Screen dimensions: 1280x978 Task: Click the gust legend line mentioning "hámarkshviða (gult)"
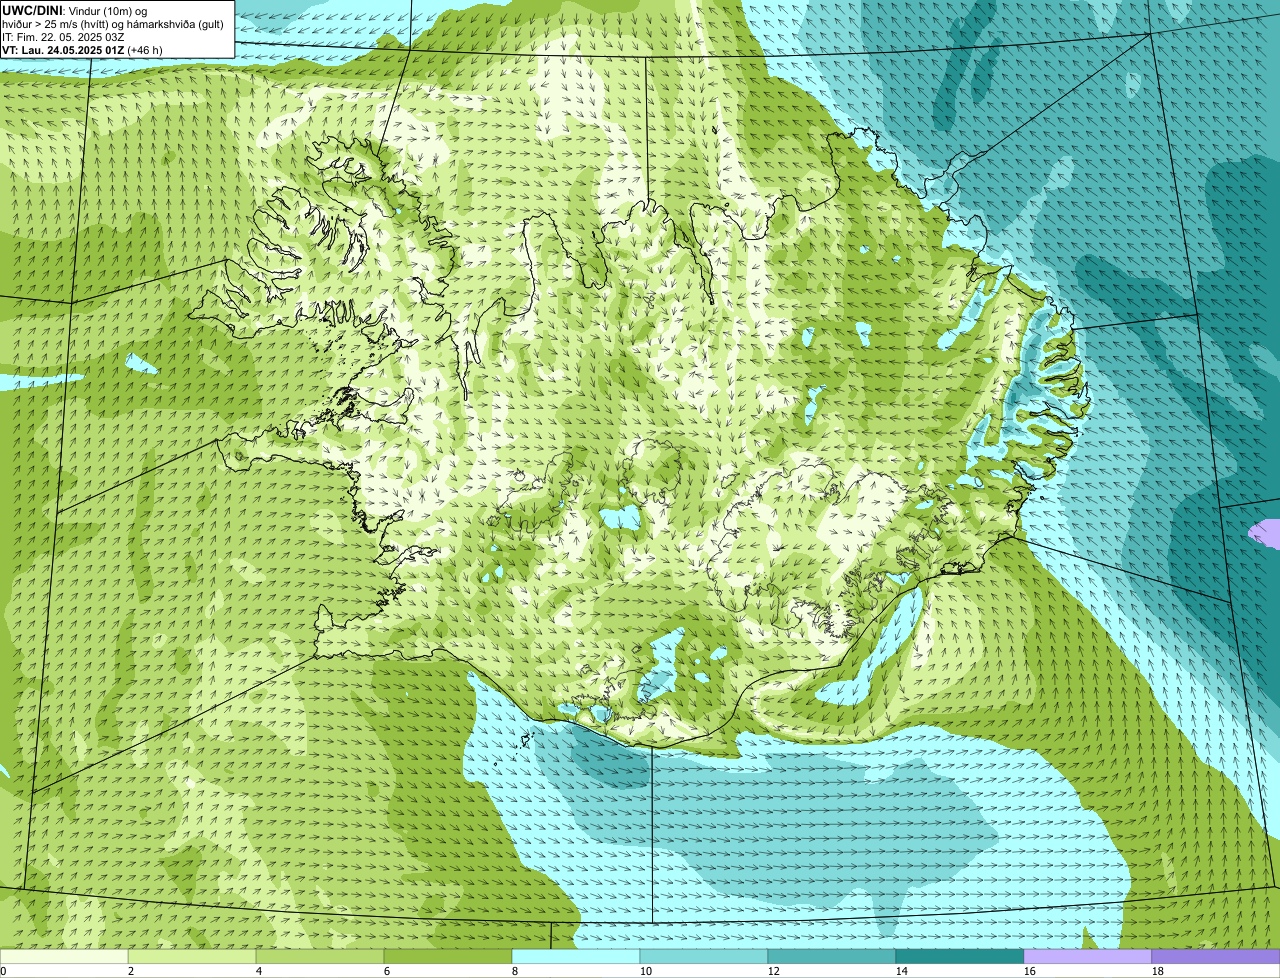tap(113, 24)
